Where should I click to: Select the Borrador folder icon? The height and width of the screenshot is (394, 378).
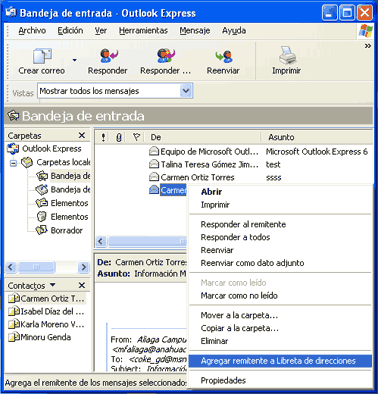click(42, 230)
